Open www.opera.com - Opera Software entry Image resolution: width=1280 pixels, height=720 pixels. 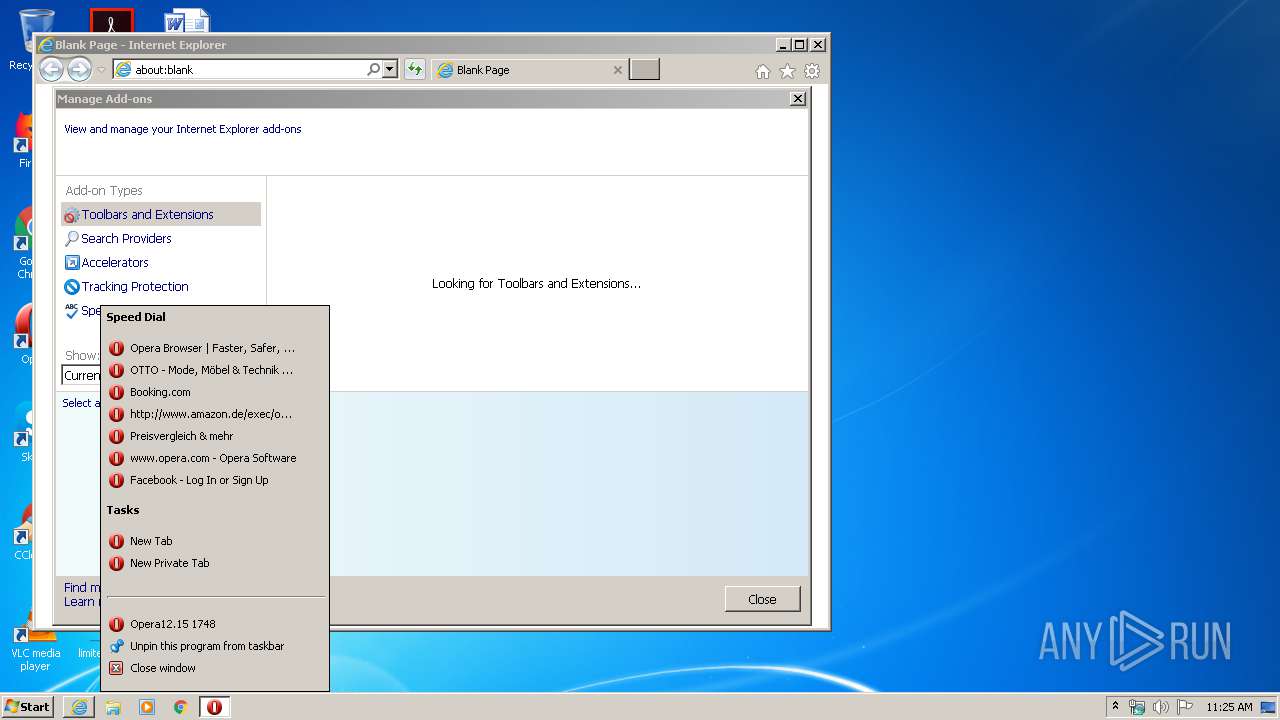215,458
